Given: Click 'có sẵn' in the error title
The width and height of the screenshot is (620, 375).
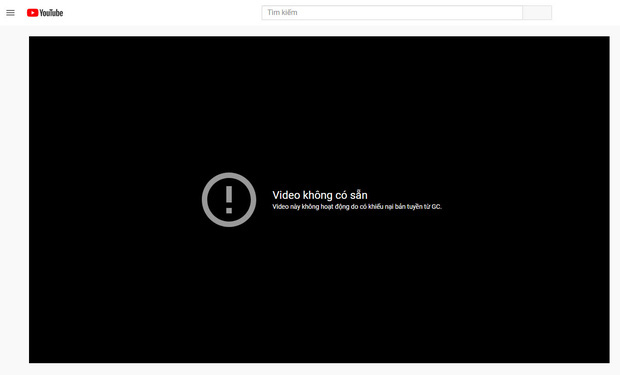Looking at the screenshot, I should point(351,195).
